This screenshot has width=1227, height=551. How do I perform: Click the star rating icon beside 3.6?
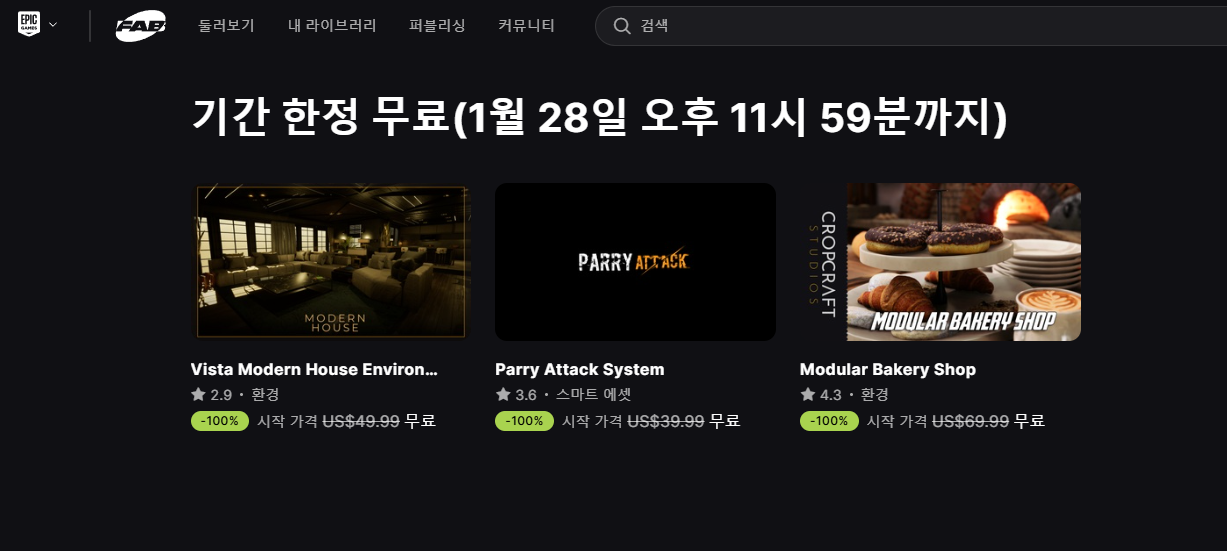point(503,395)
